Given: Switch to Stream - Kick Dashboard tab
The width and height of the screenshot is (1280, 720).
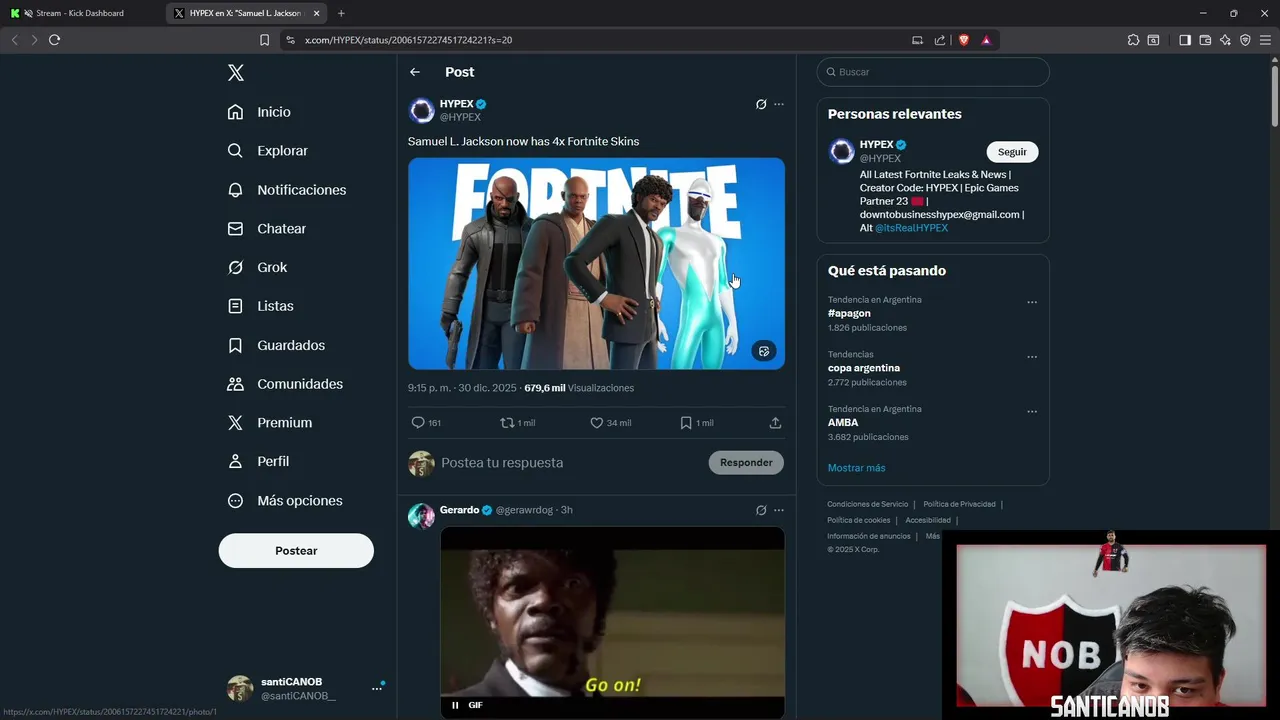Looking at the screenshot, I should click(80, 13).
